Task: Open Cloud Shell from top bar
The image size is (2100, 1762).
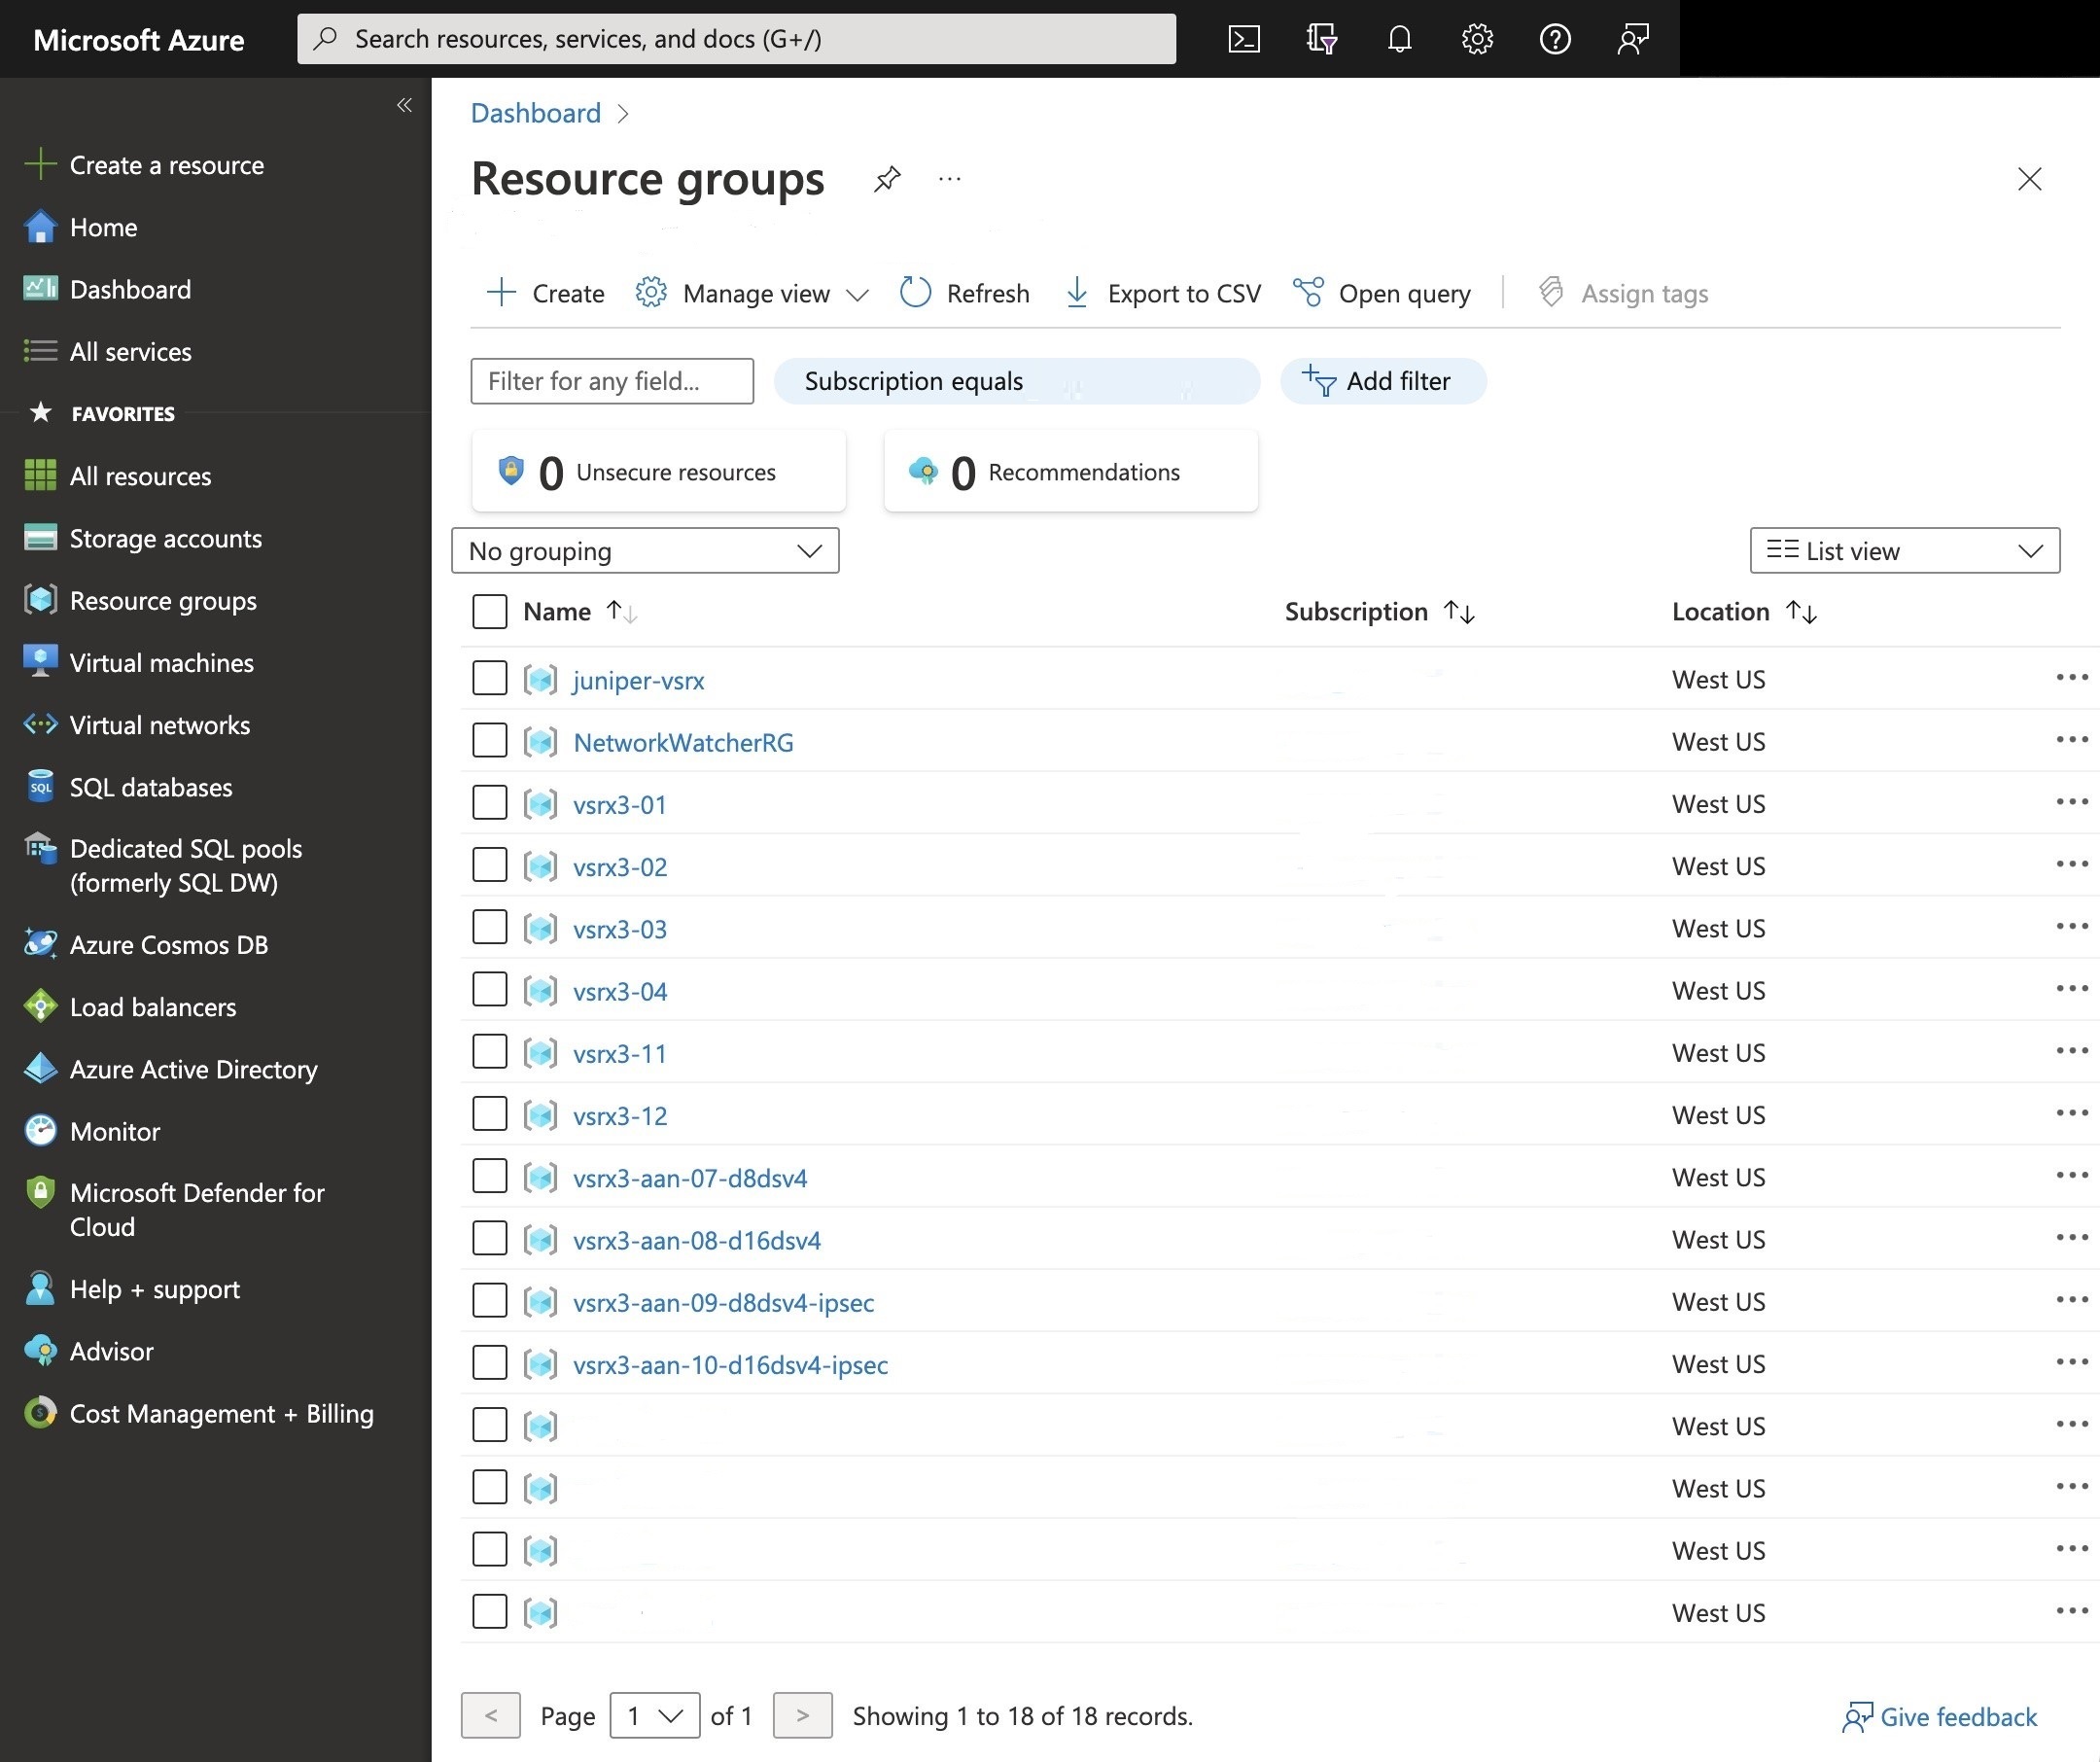Action: coord(1243,39)
